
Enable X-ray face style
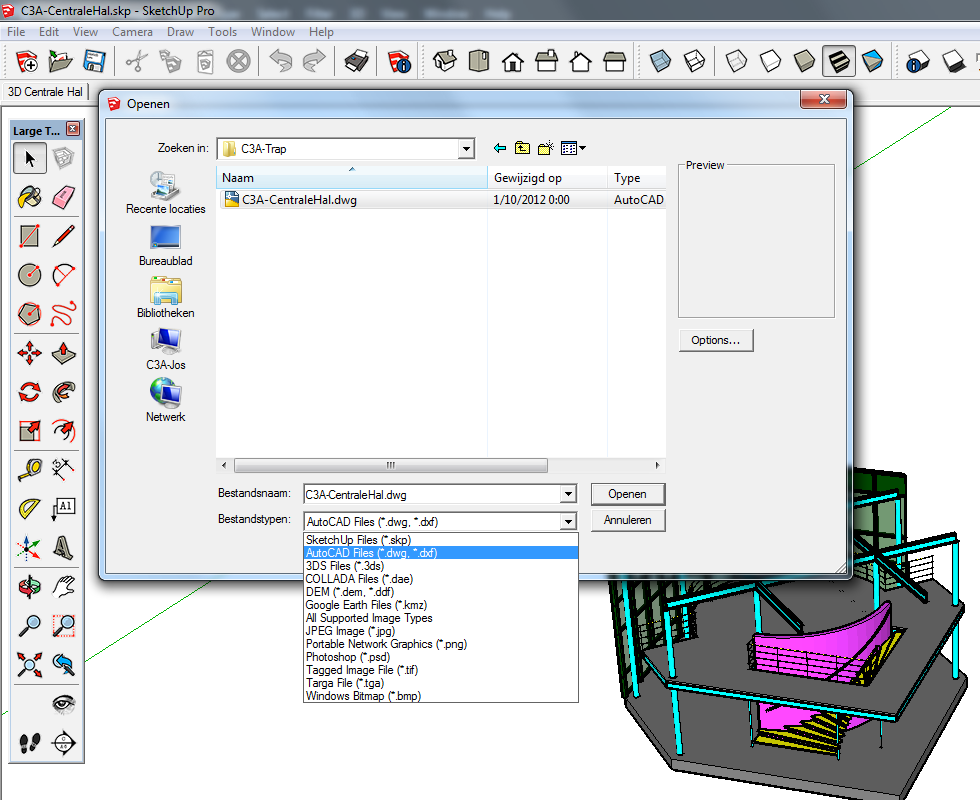[x=660, y=61]
